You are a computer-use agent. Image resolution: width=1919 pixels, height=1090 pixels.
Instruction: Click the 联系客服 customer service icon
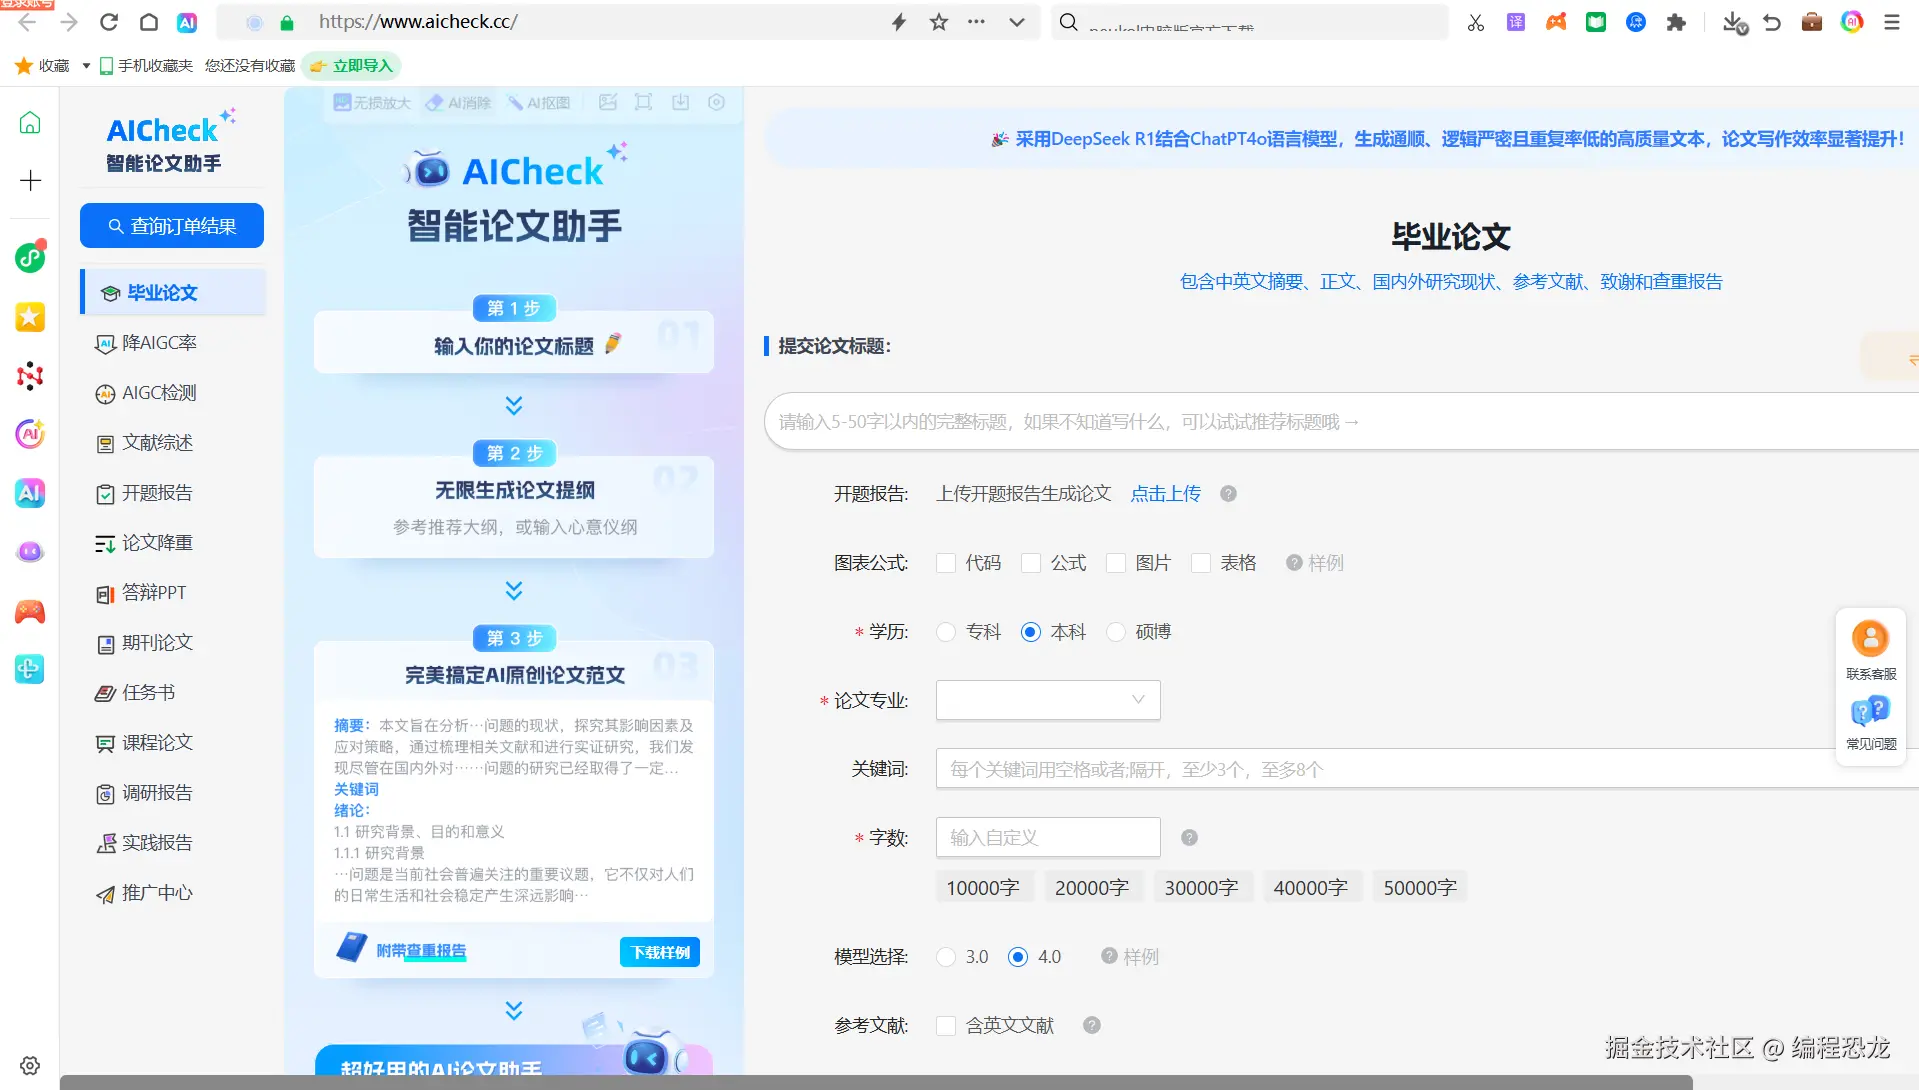click(1870, 648)
